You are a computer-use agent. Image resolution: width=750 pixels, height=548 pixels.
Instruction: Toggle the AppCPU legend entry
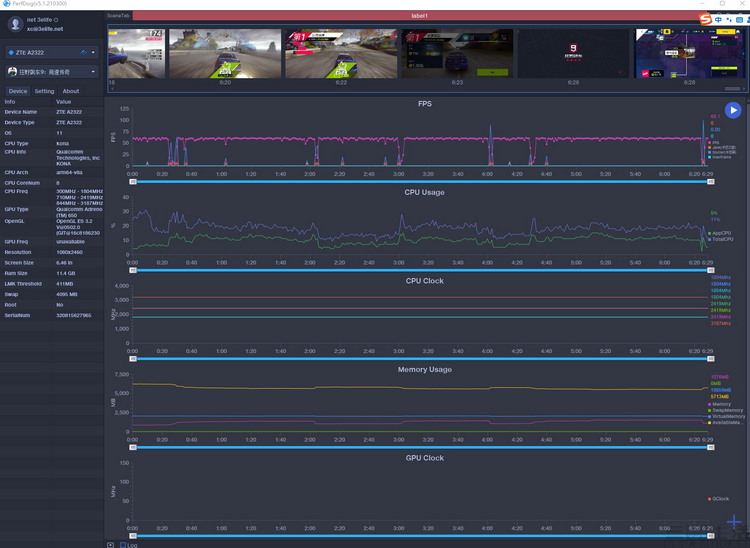point(720,233)
